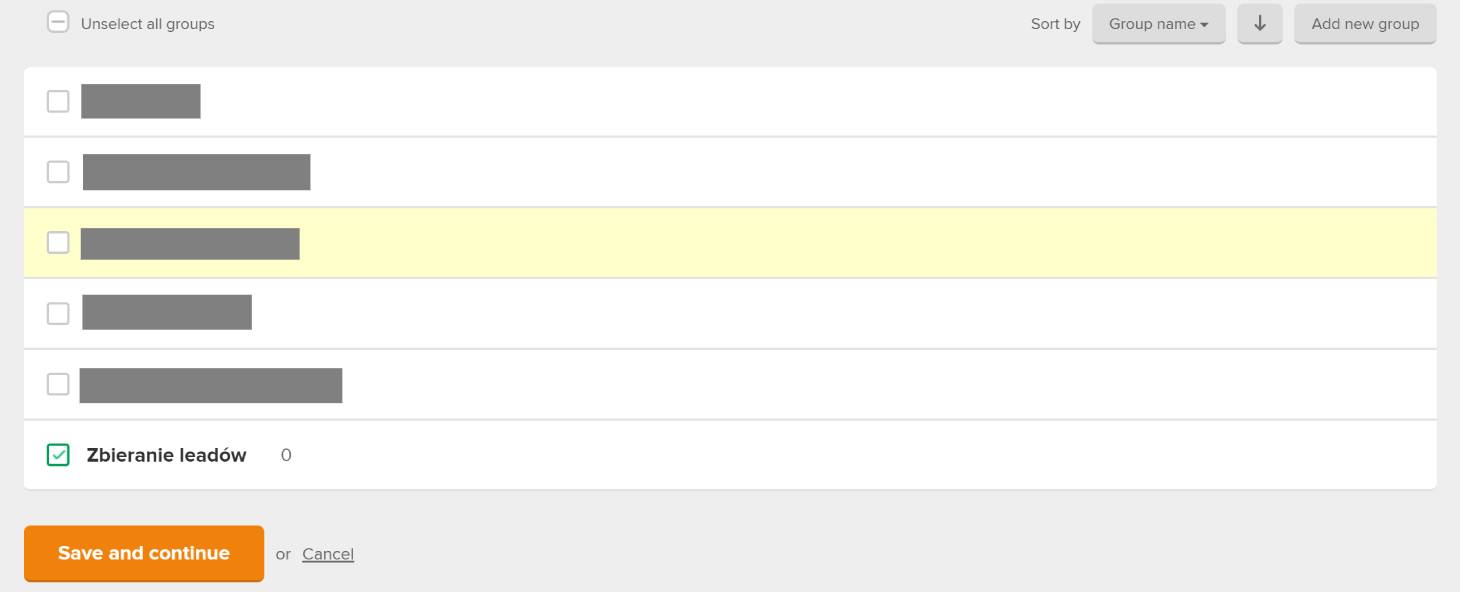Image resolution: width=1460 pixels, height=592 pixels.
Task: Click the longest redacted group name
Action: (x=211, y=385)
